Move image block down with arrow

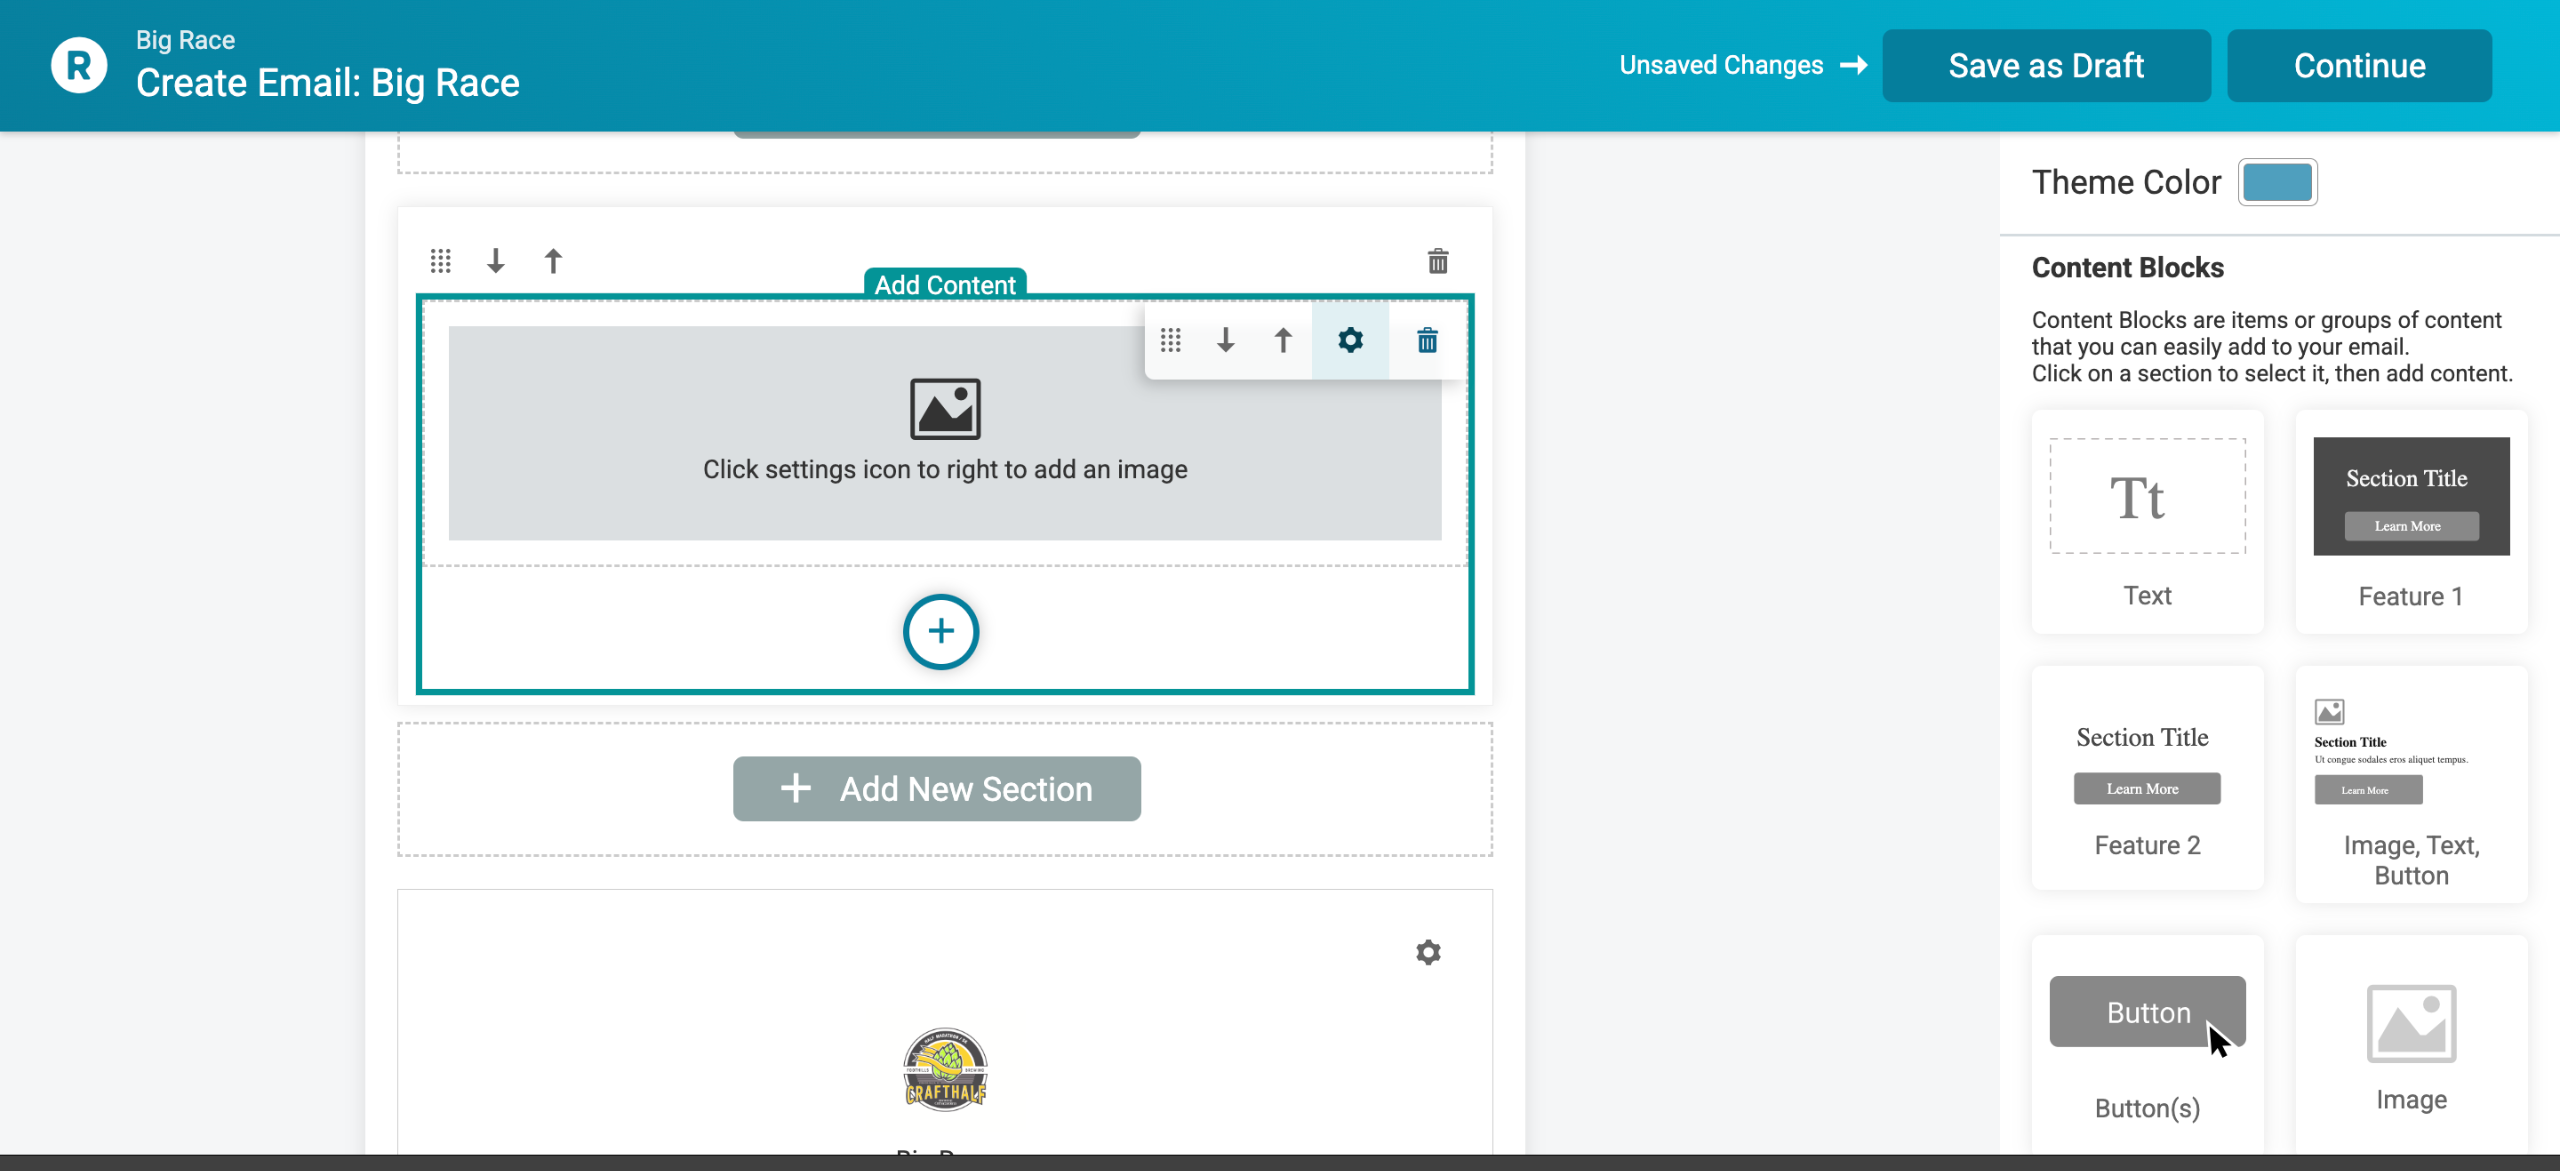point(1226,341)
